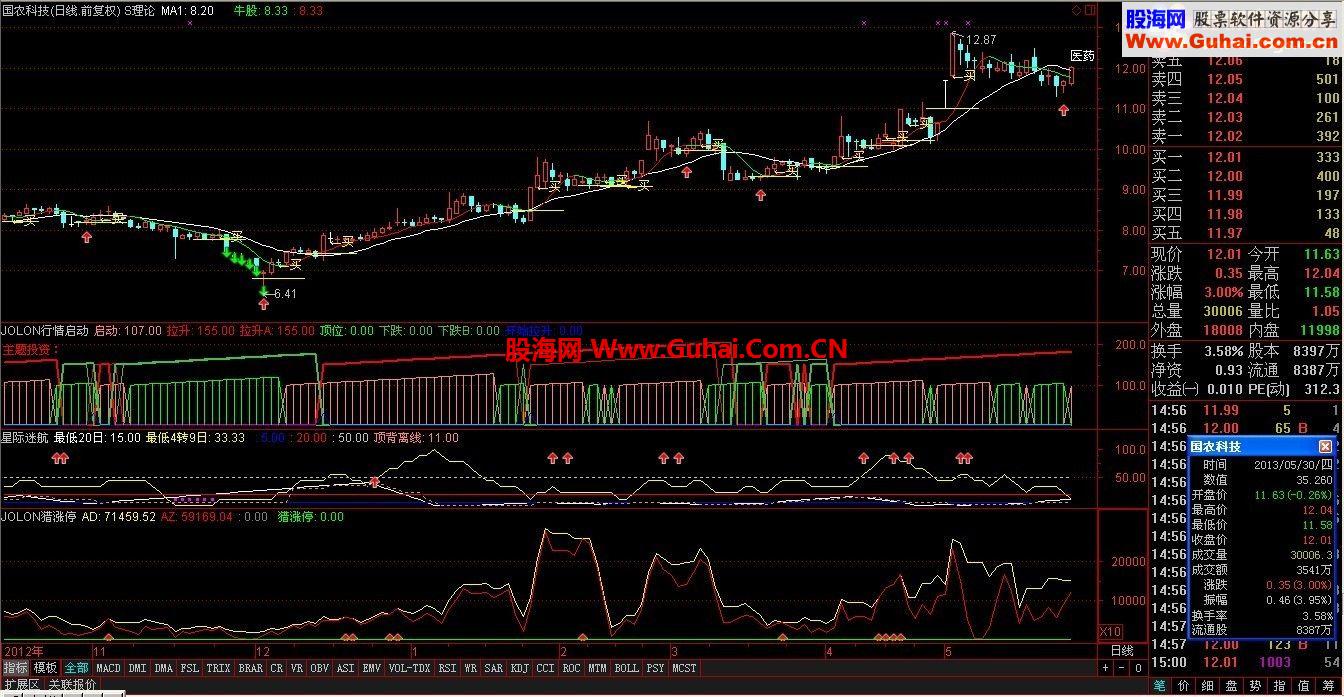The height and width of the screenshot is (697, 1344).
Task: Click the 6.41 low price label
Action: tap(284, 294)
